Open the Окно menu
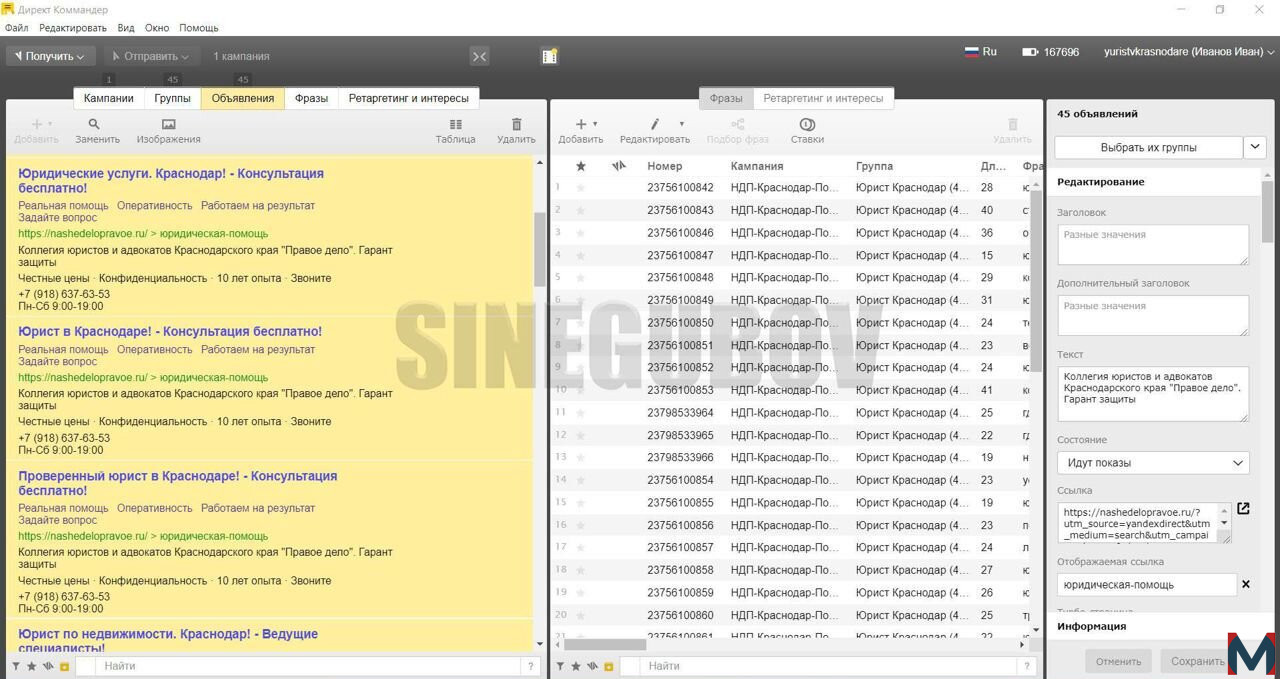 [157, 28]
